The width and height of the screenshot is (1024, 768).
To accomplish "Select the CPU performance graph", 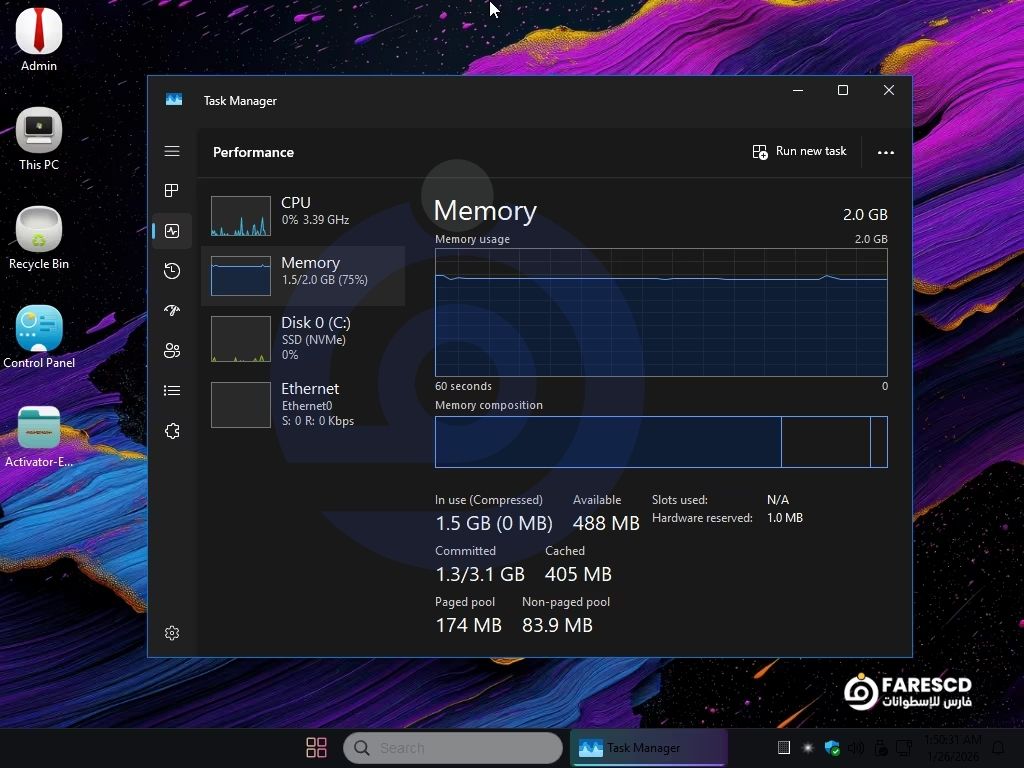I will [300, 215].
